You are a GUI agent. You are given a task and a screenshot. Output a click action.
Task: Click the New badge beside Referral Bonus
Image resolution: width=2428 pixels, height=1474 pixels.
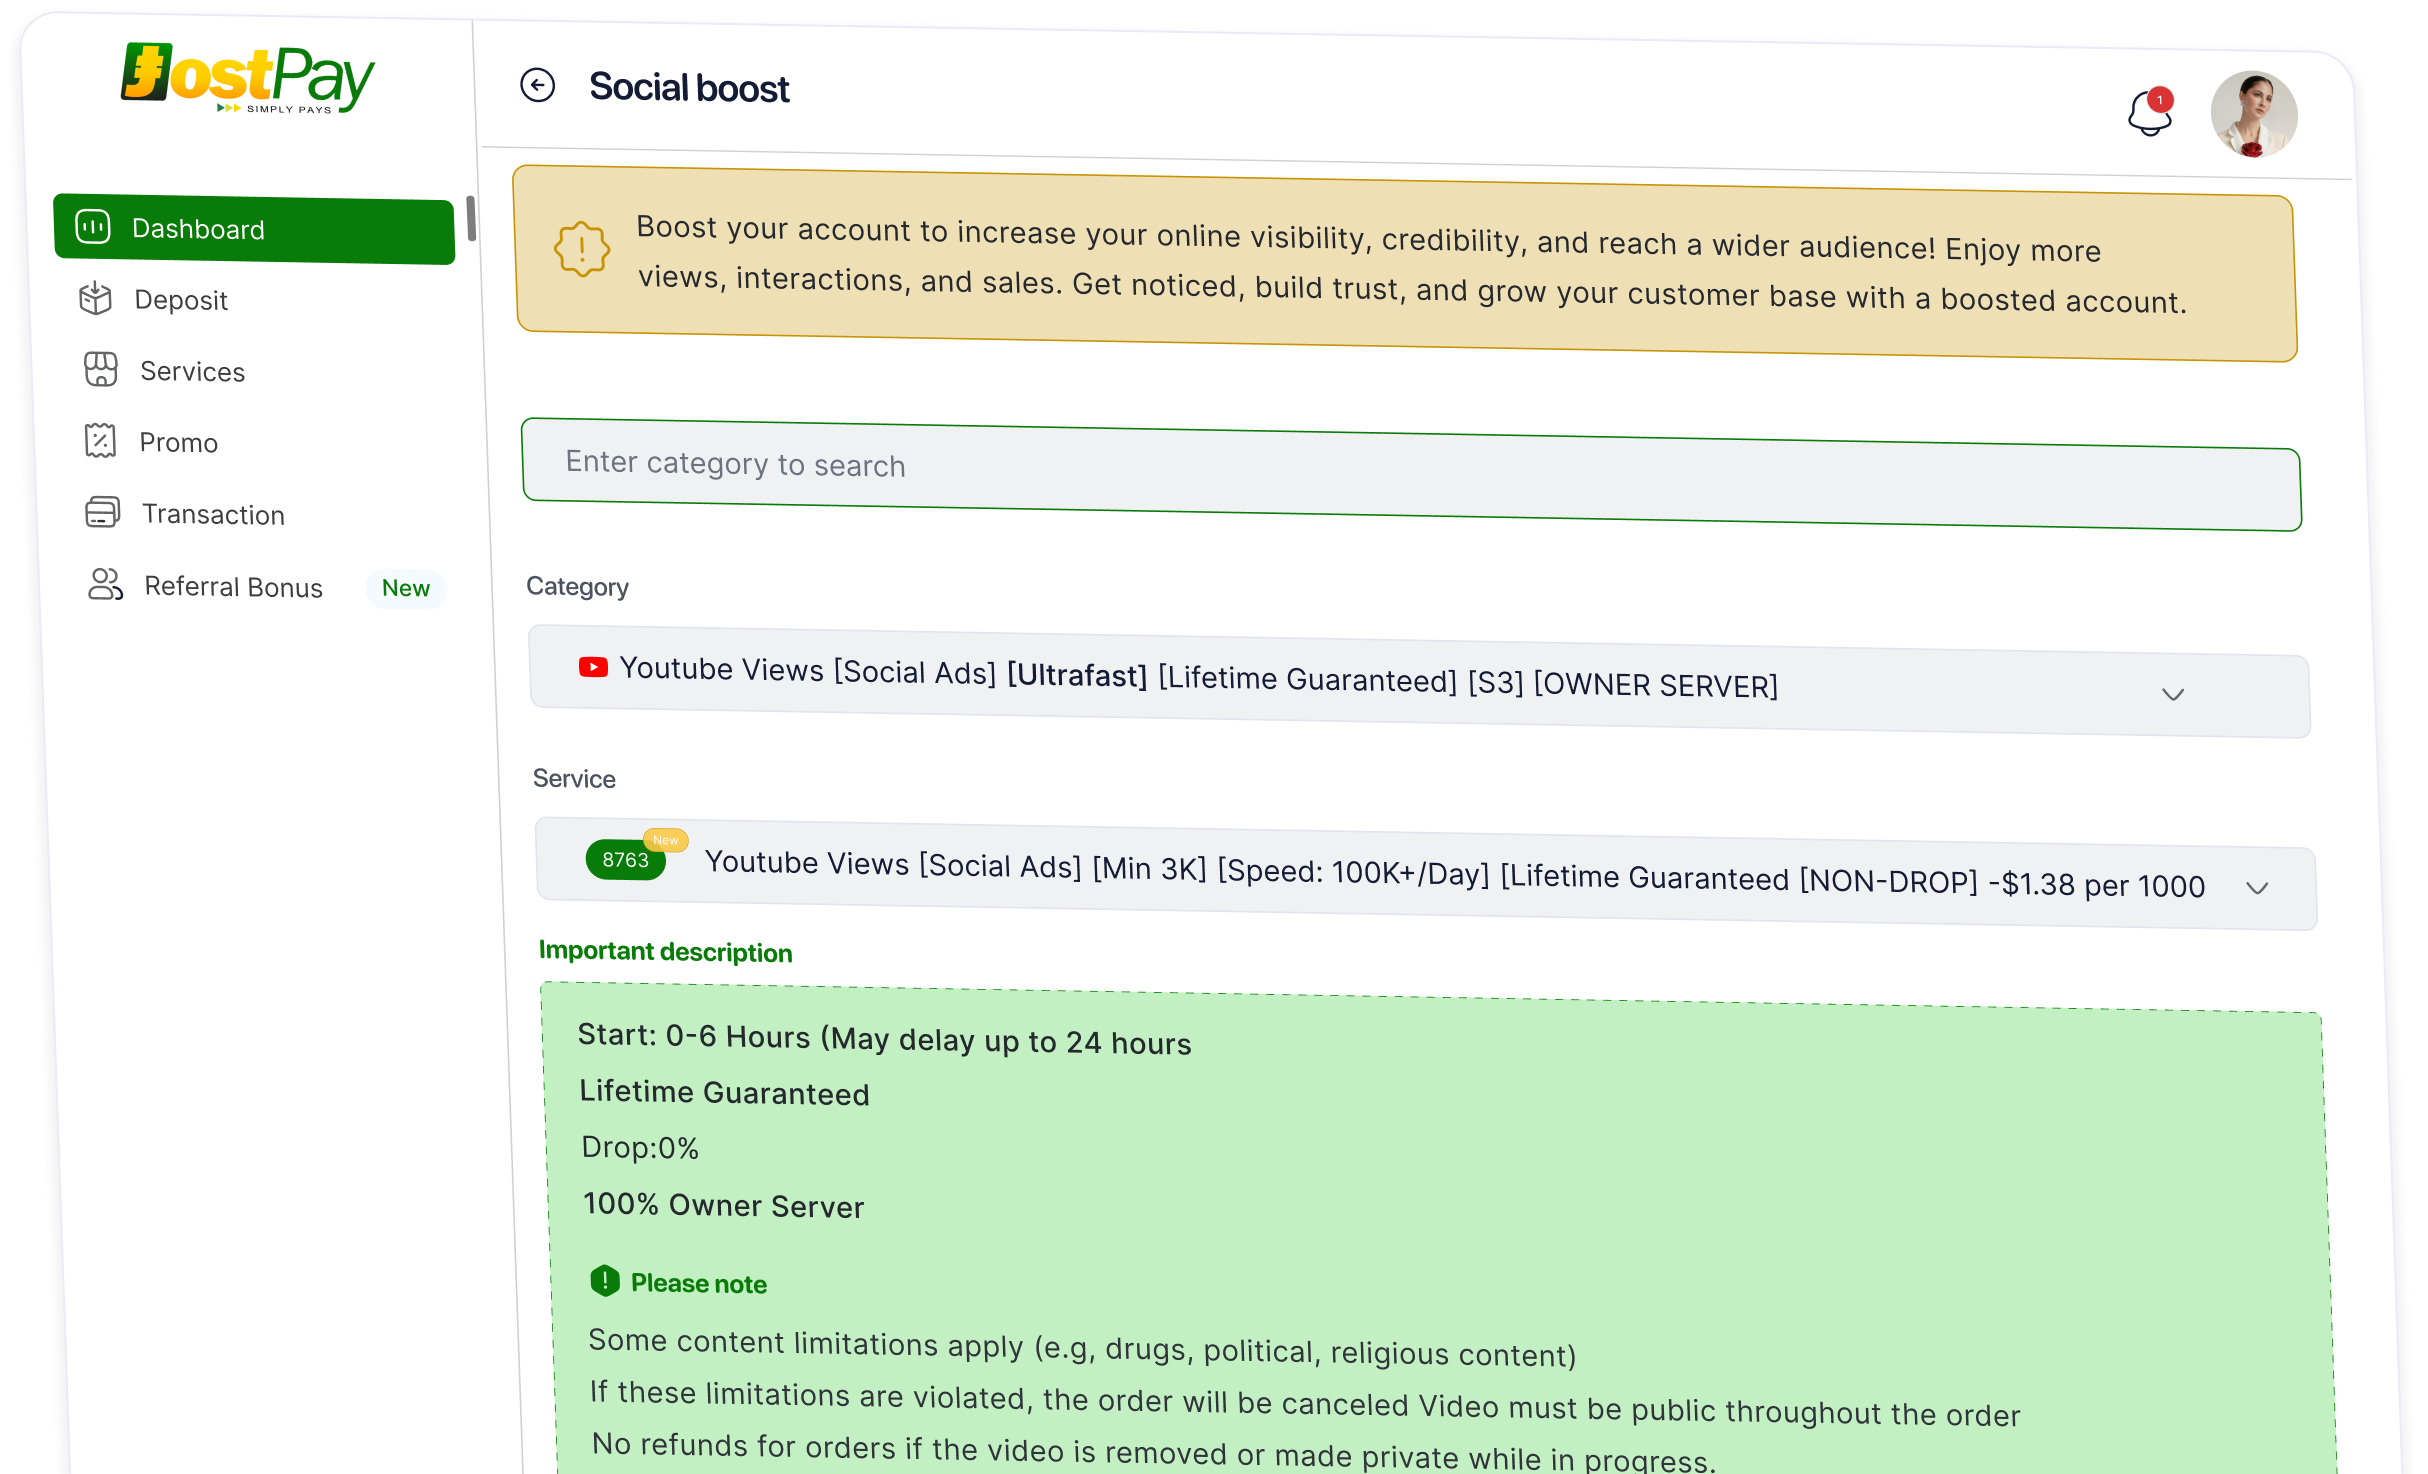(406, 588)
